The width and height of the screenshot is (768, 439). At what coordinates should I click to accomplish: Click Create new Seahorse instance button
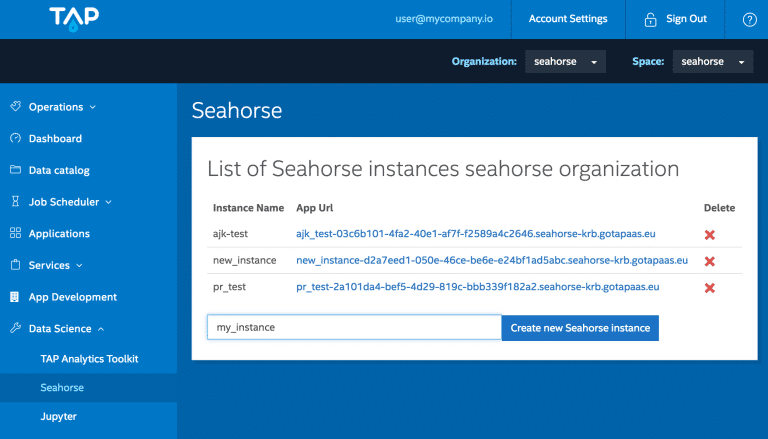(x=580, y=328)
